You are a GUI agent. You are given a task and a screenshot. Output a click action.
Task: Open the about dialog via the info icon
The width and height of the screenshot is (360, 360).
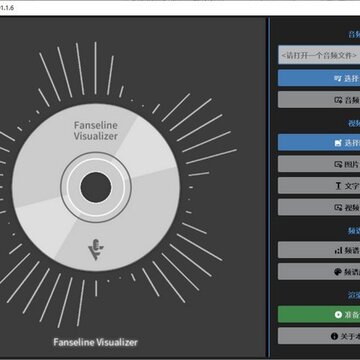click(334, 336)
